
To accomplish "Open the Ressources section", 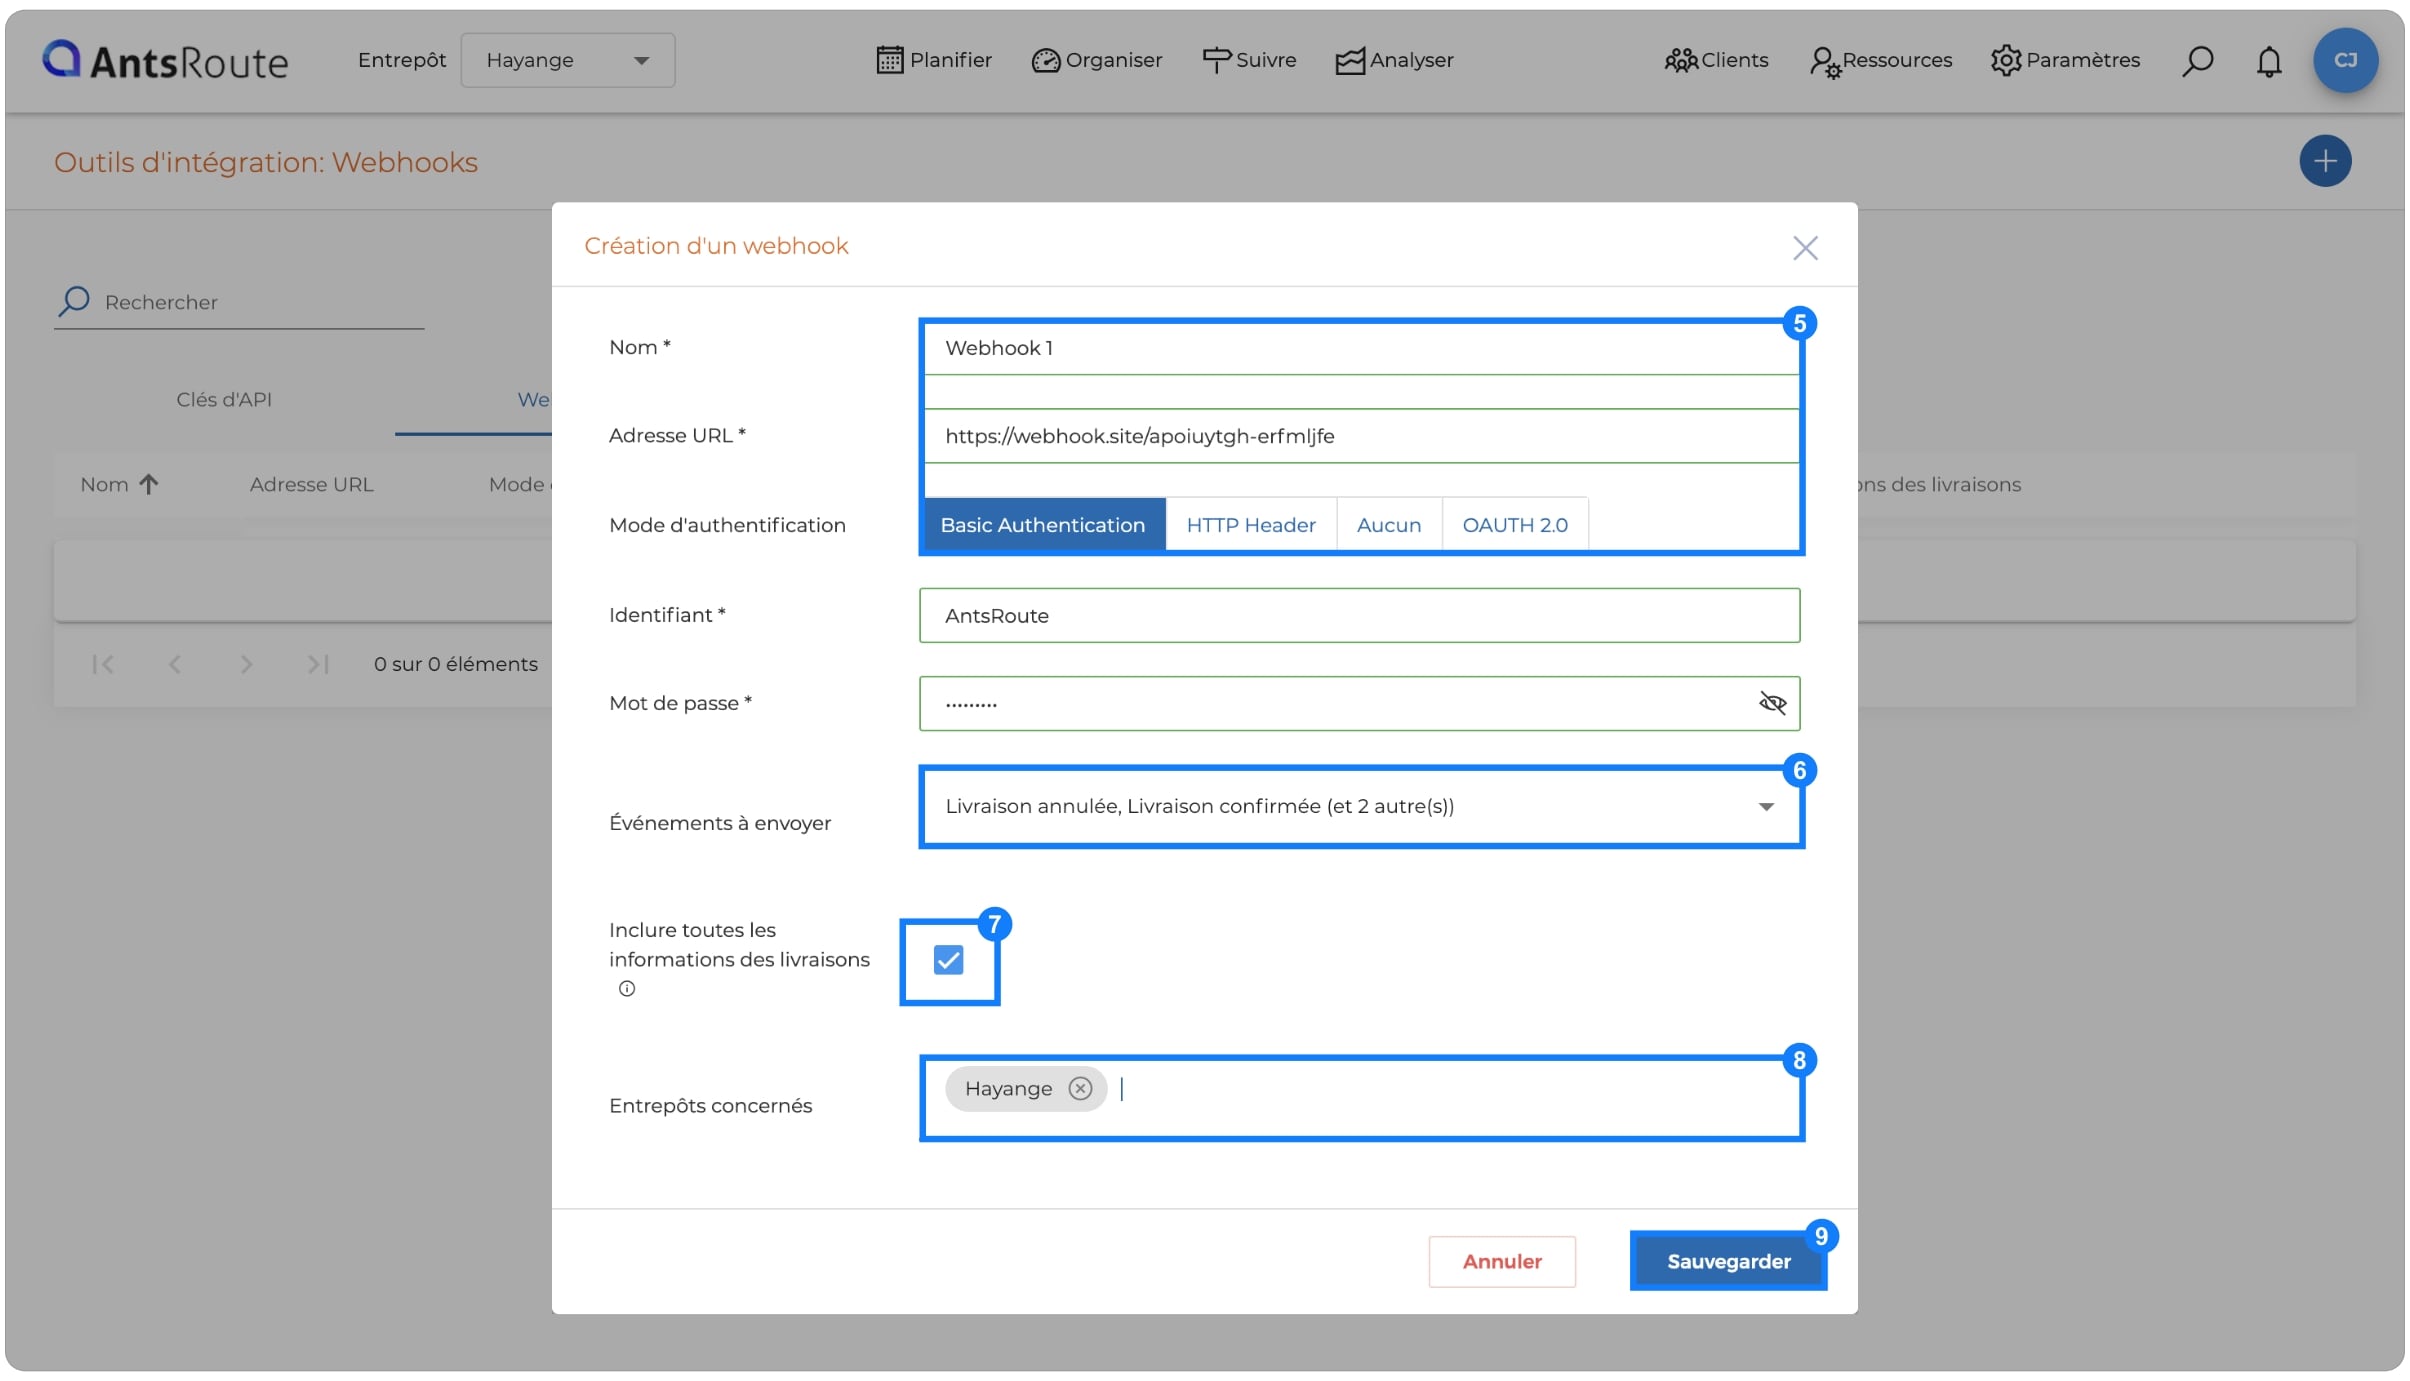I will coord(1881,60).
